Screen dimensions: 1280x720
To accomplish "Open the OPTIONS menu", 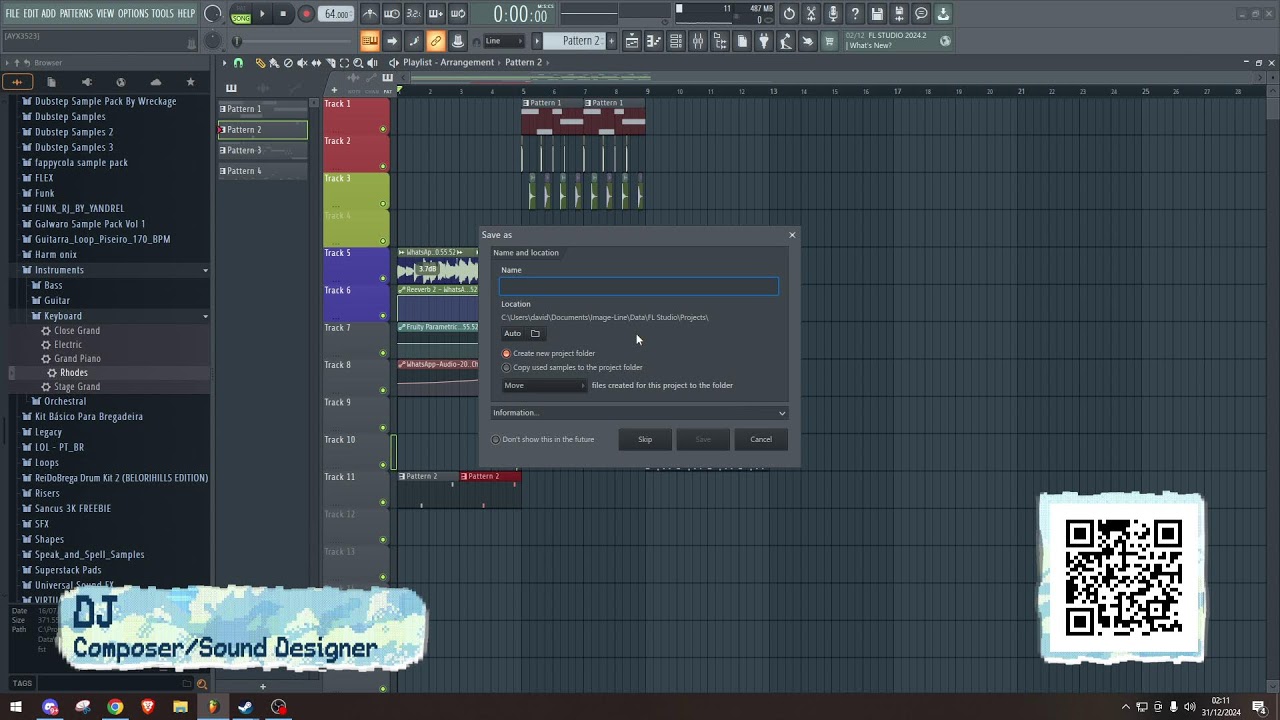I will click(x=133, y=13).
